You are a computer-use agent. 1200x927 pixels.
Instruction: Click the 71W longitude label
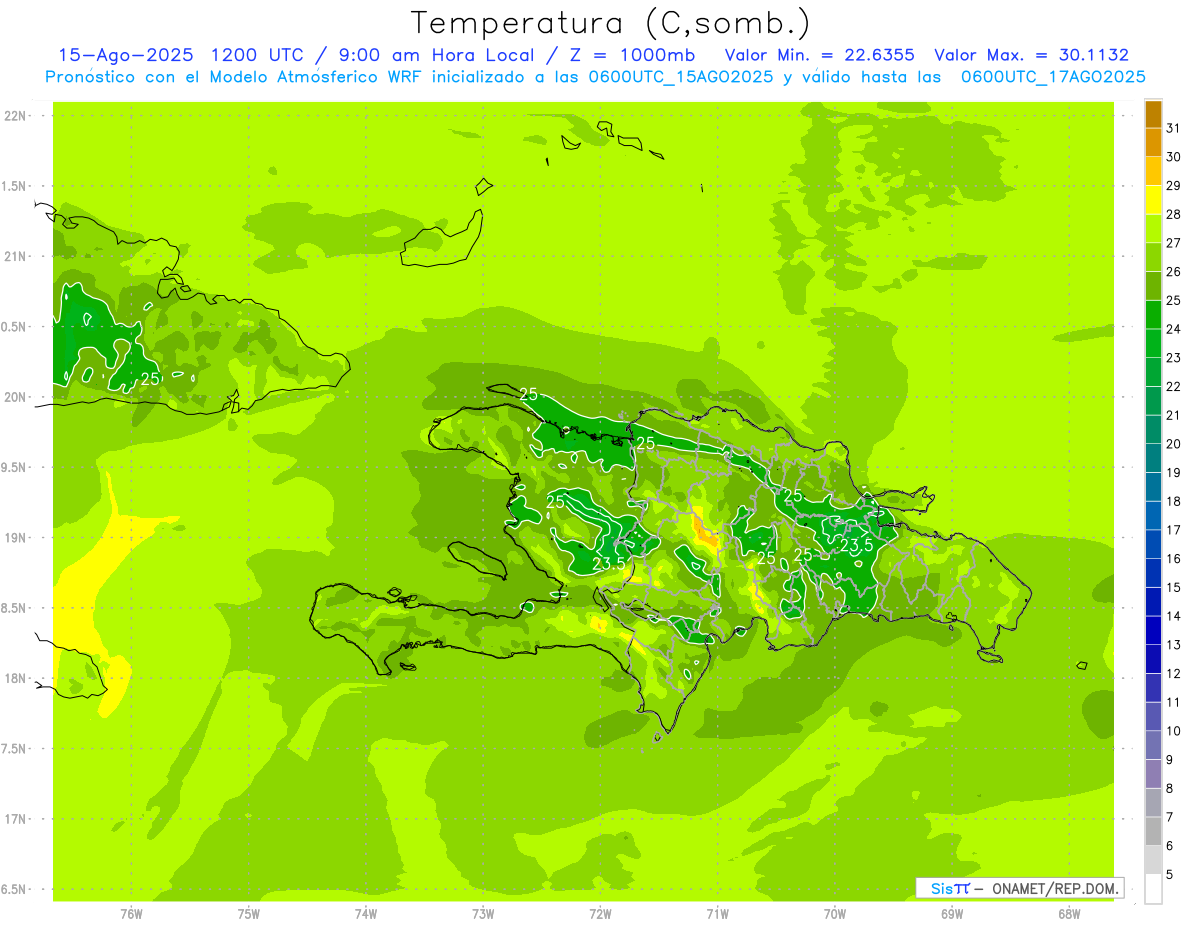pos(717,913)
